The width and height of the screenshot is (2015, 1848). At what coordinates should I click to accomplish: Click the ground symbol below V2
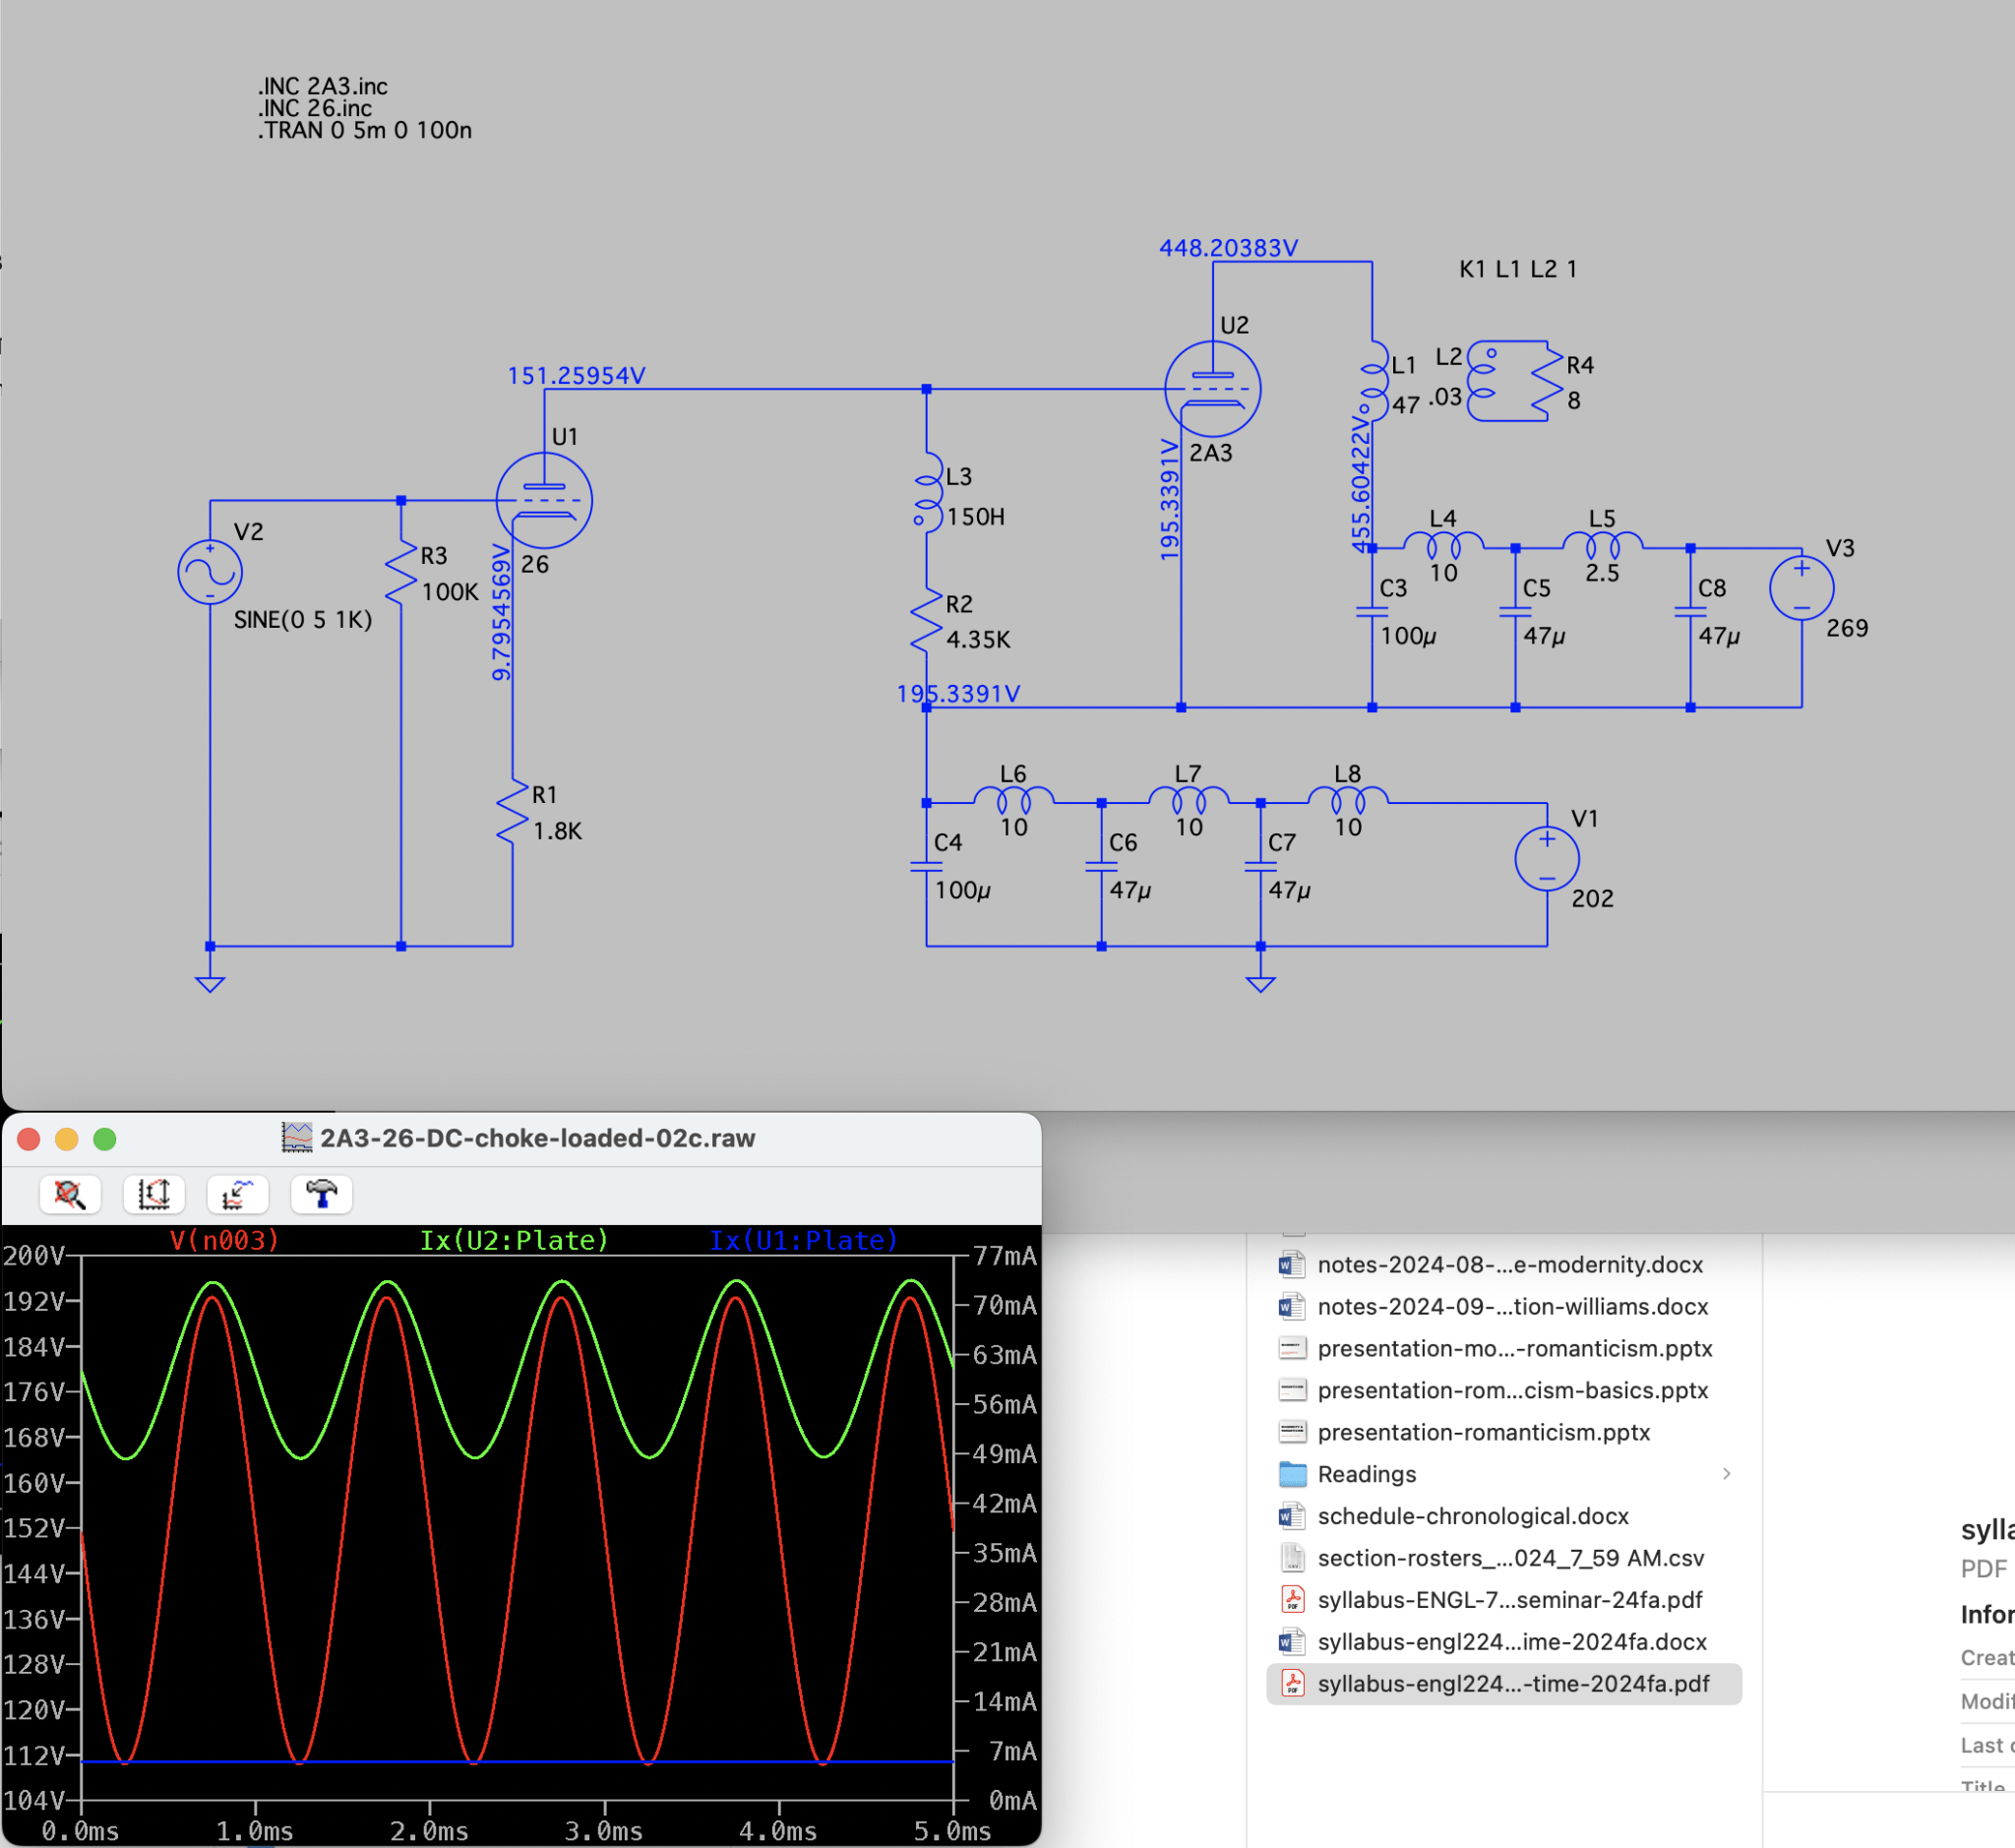pos(210,983)
